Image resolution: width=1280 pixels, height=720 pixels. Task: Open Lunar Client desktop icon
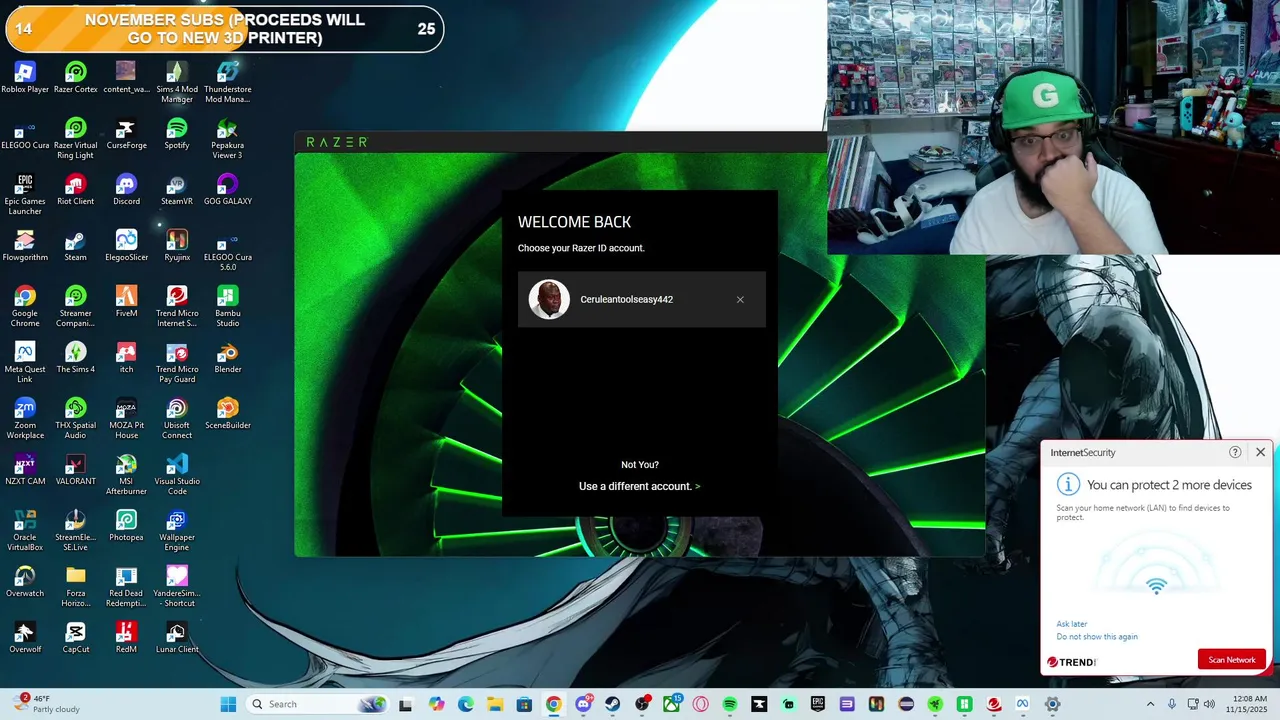(x=177, y=637)
